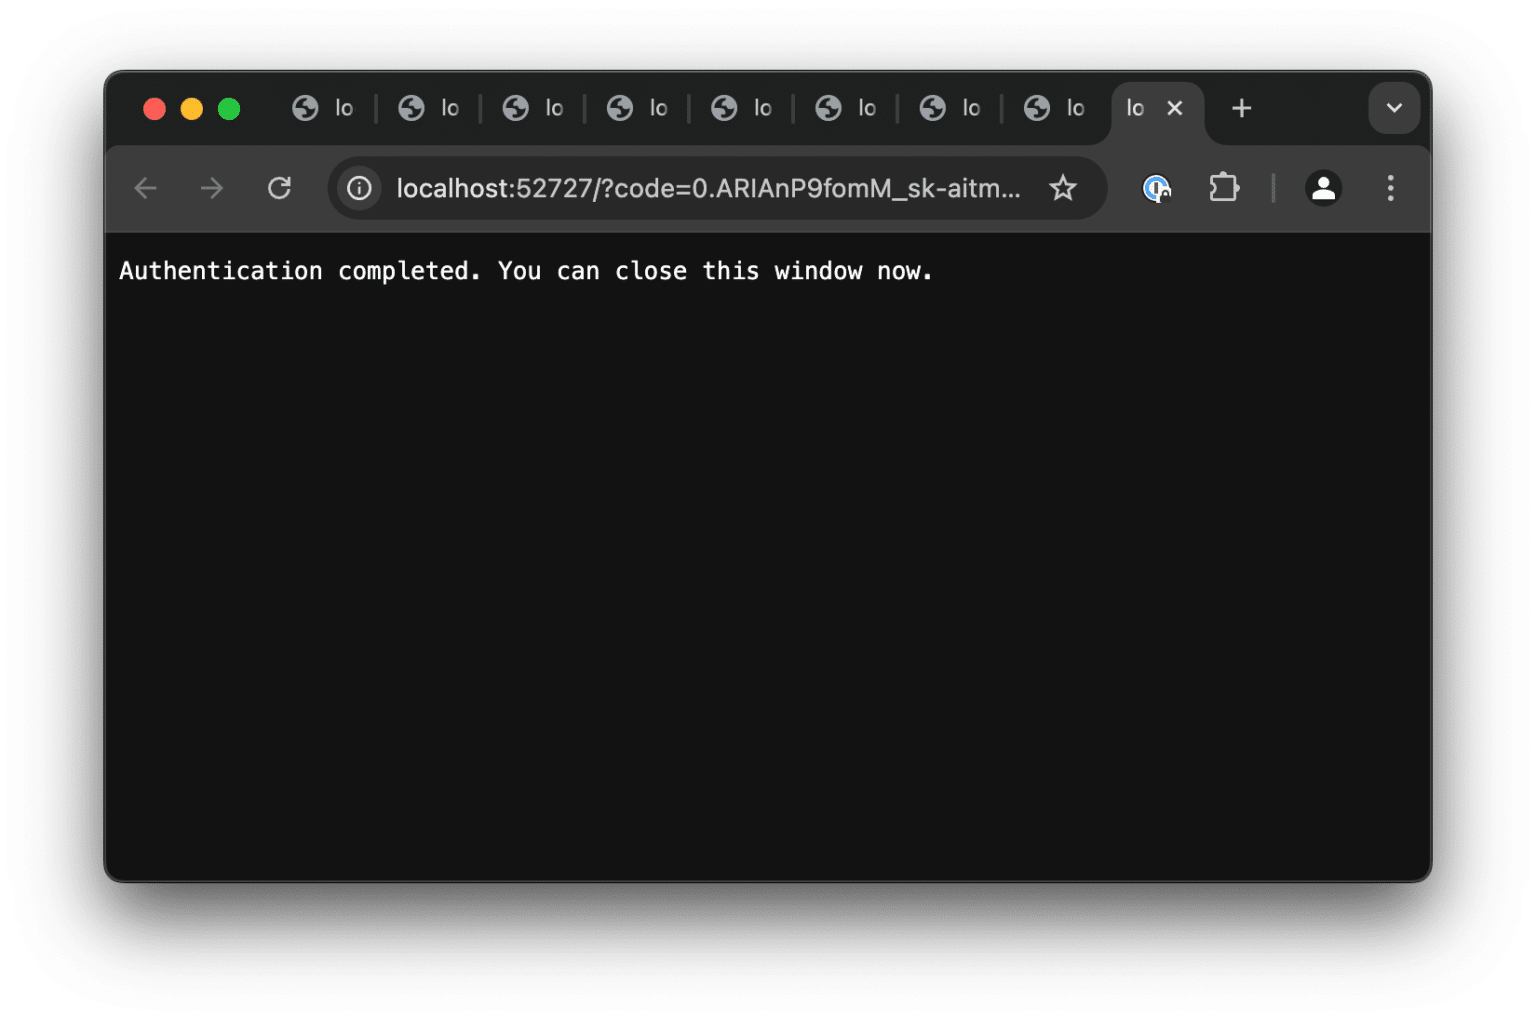Expand the address bar suggestions by clicking it
This screenshot has height=1020, width=1536.
click(x=700, y=188)
